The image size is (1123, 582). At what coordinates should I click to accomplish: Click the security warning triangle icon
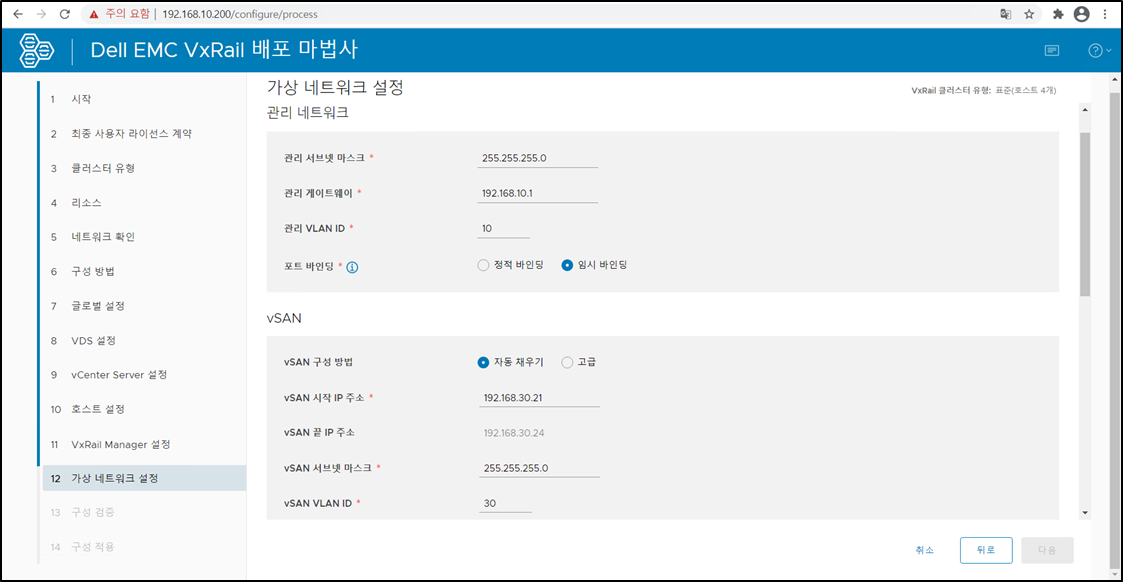tap(94, 14)
